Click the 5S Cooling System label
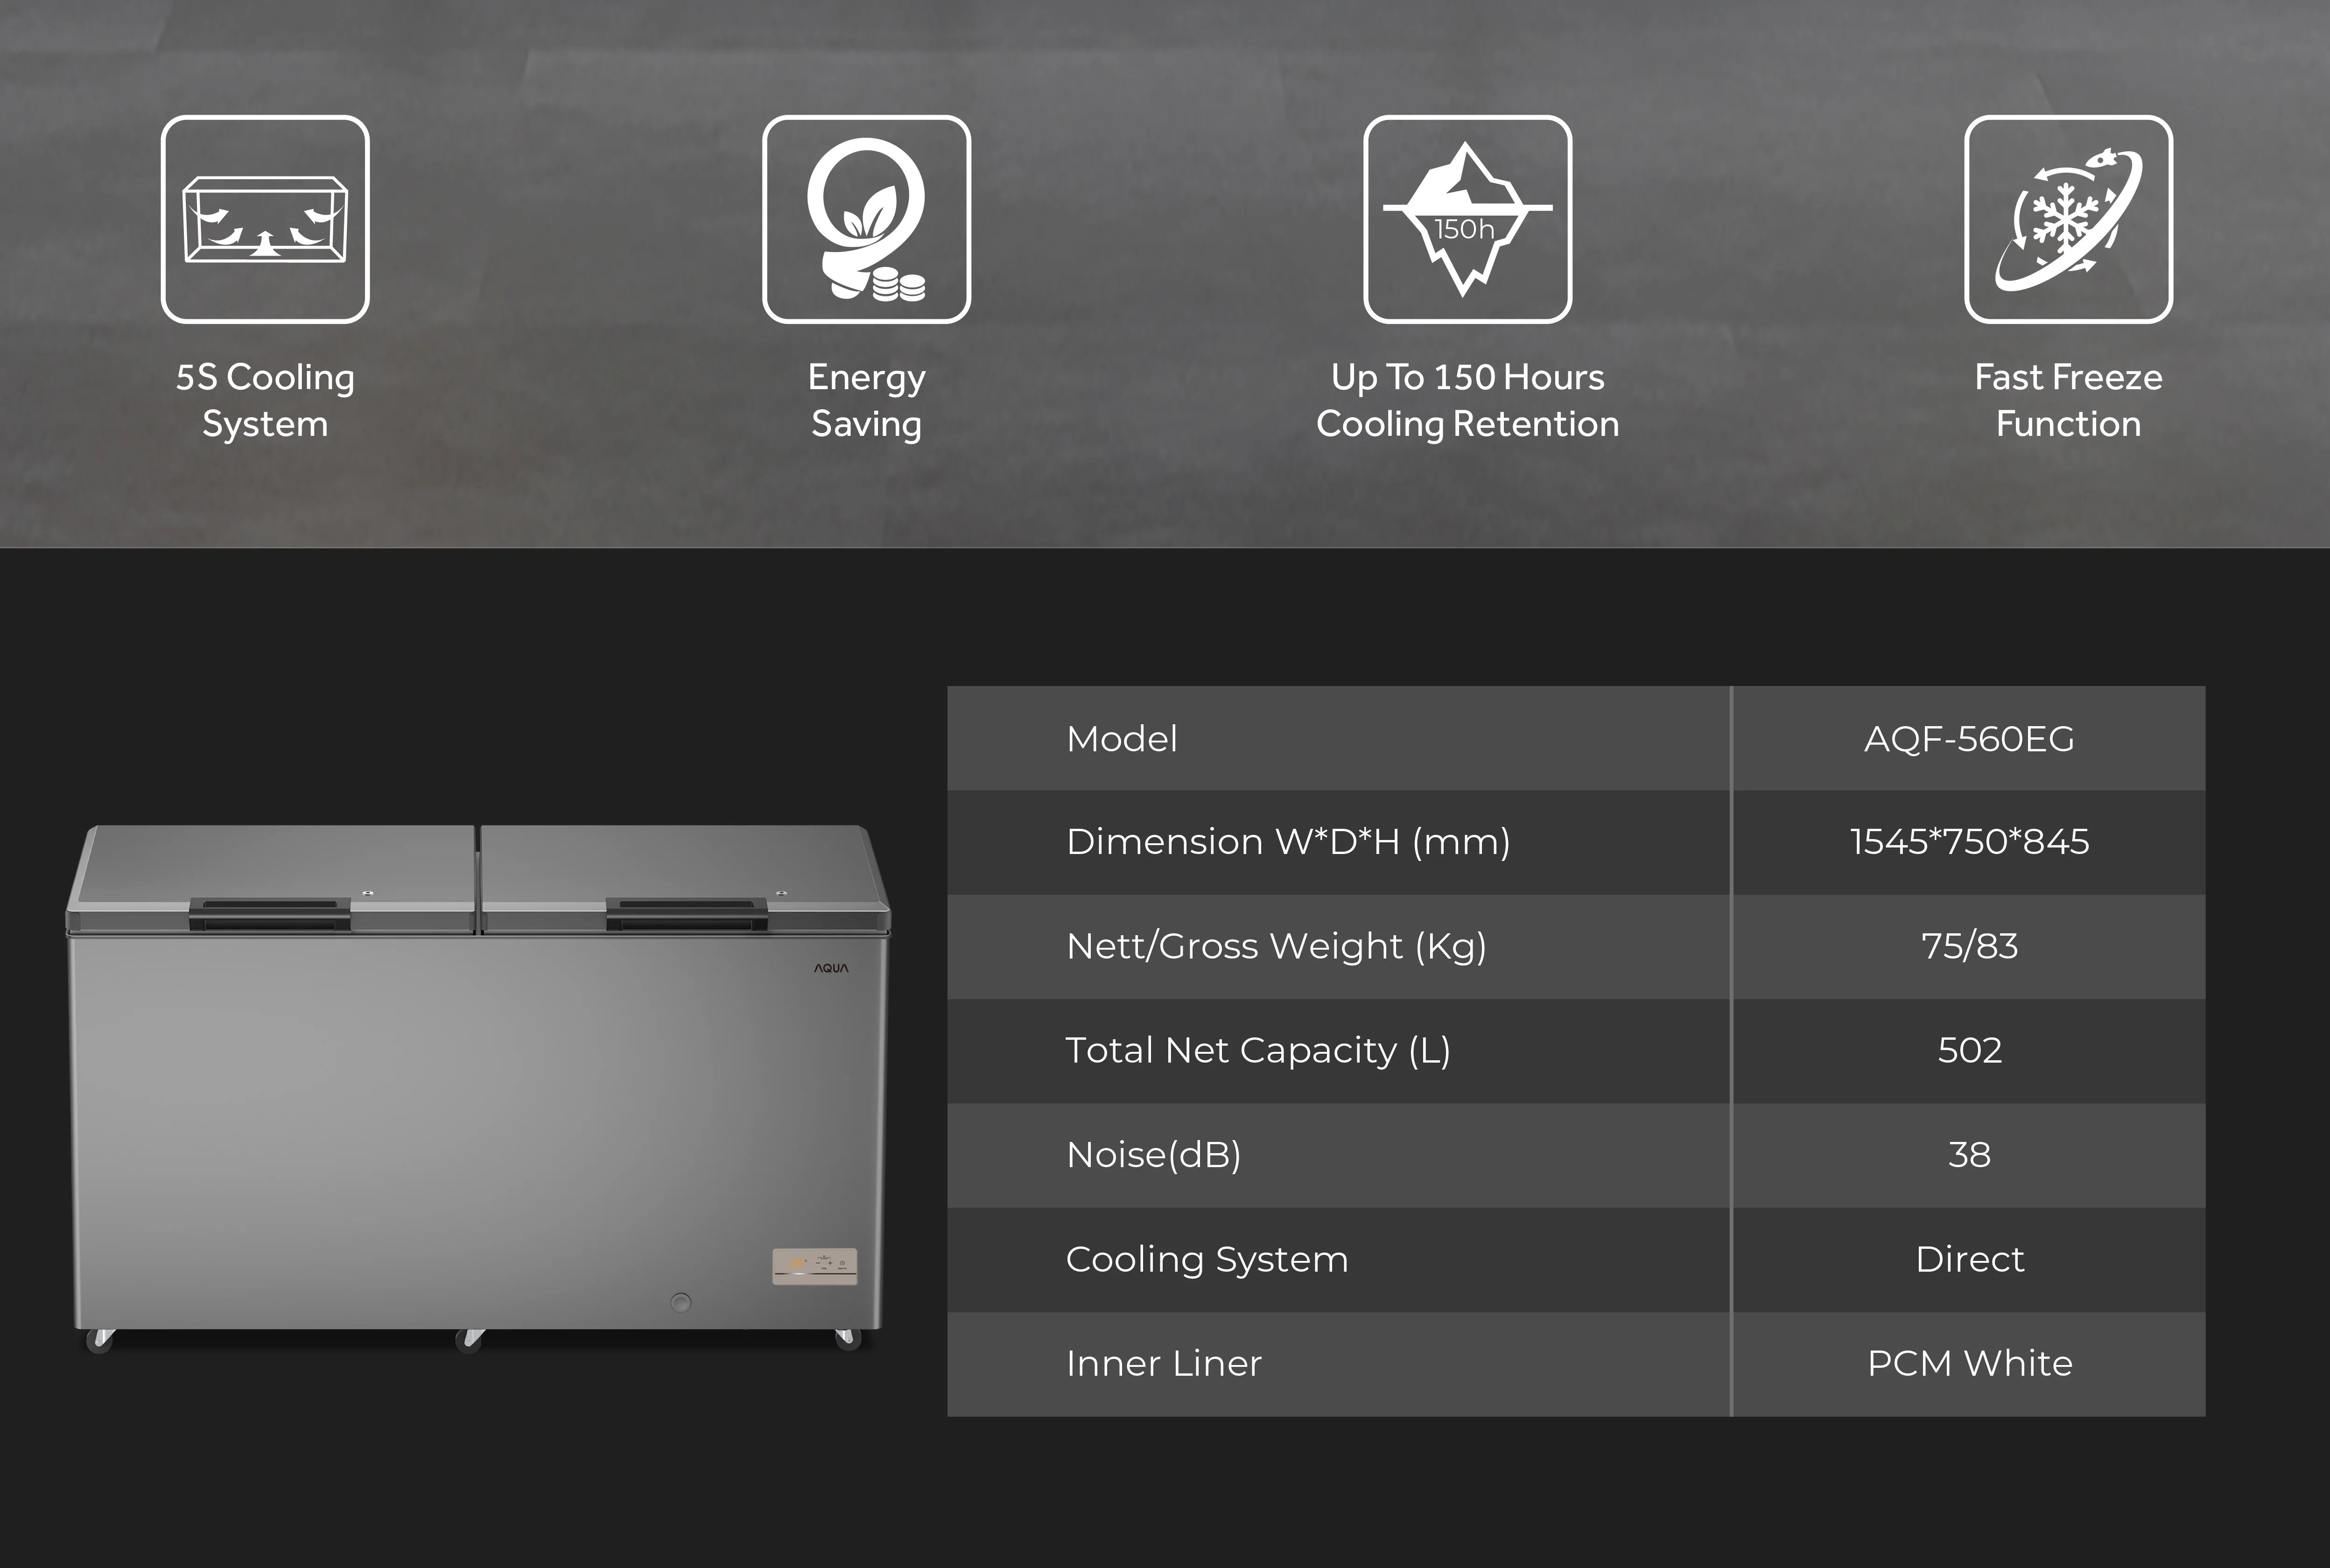Viewport: 2330px width, 1568px height. [x=265, y=400]
